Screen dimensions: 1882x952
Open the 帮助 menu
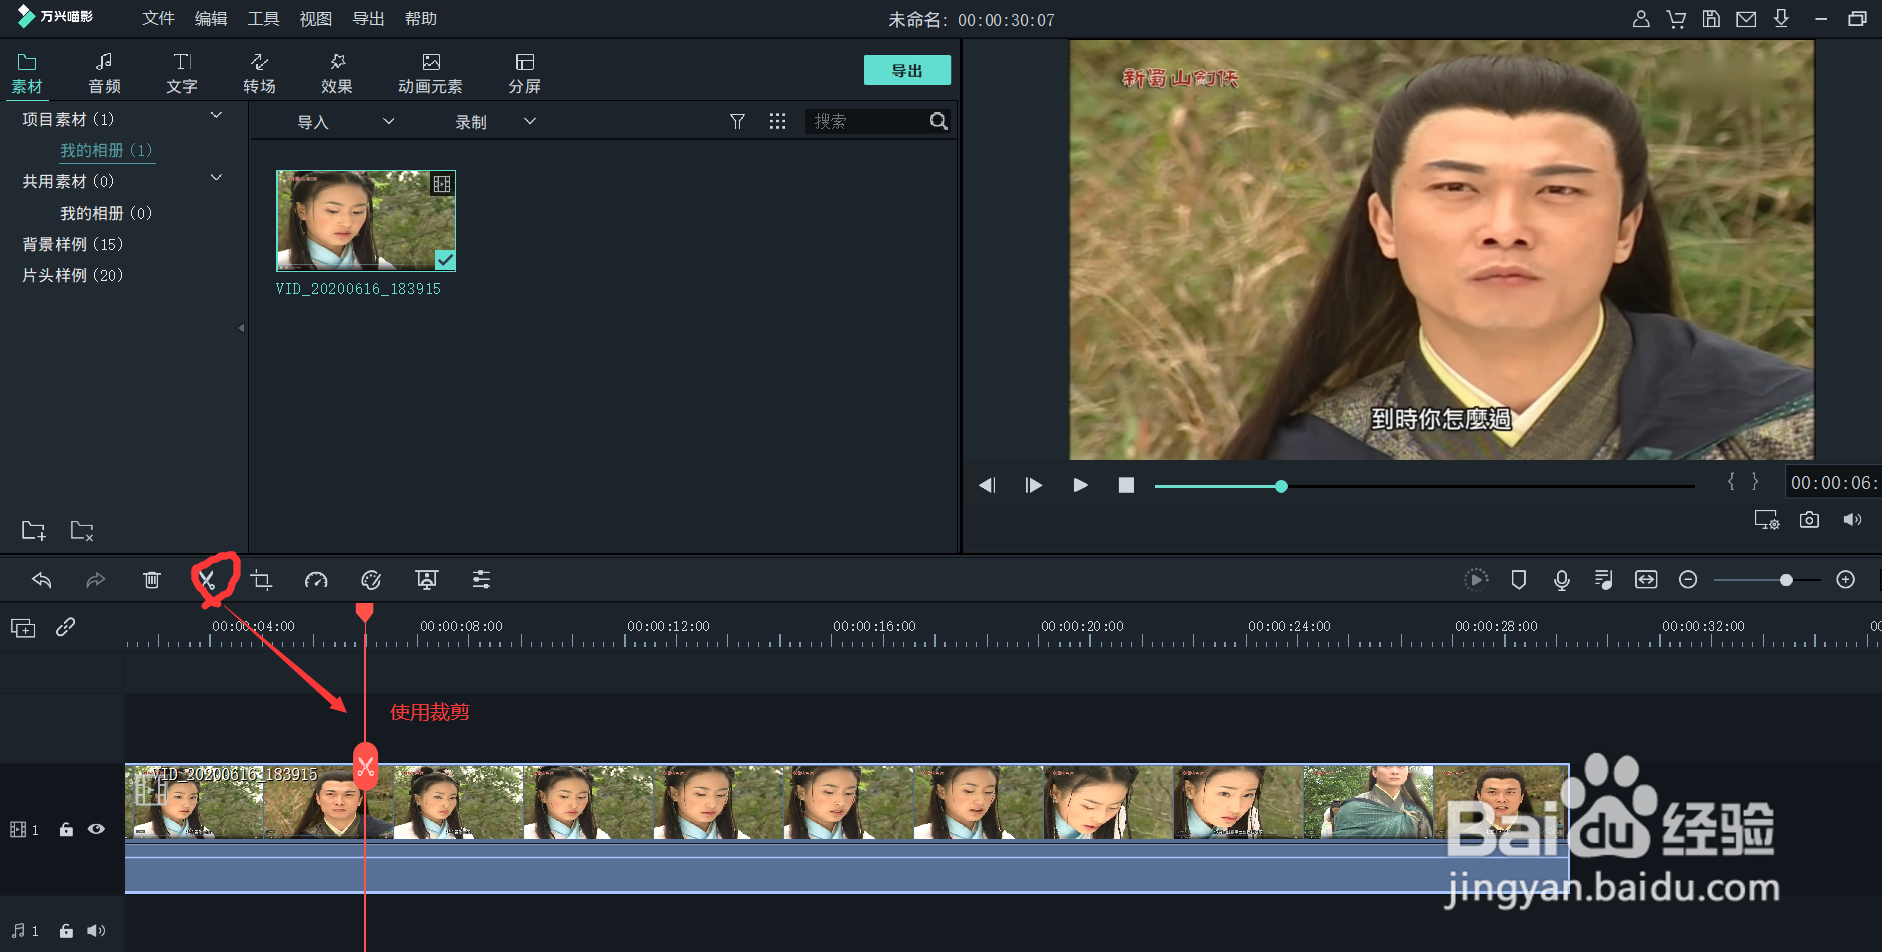tap(421, 19)
